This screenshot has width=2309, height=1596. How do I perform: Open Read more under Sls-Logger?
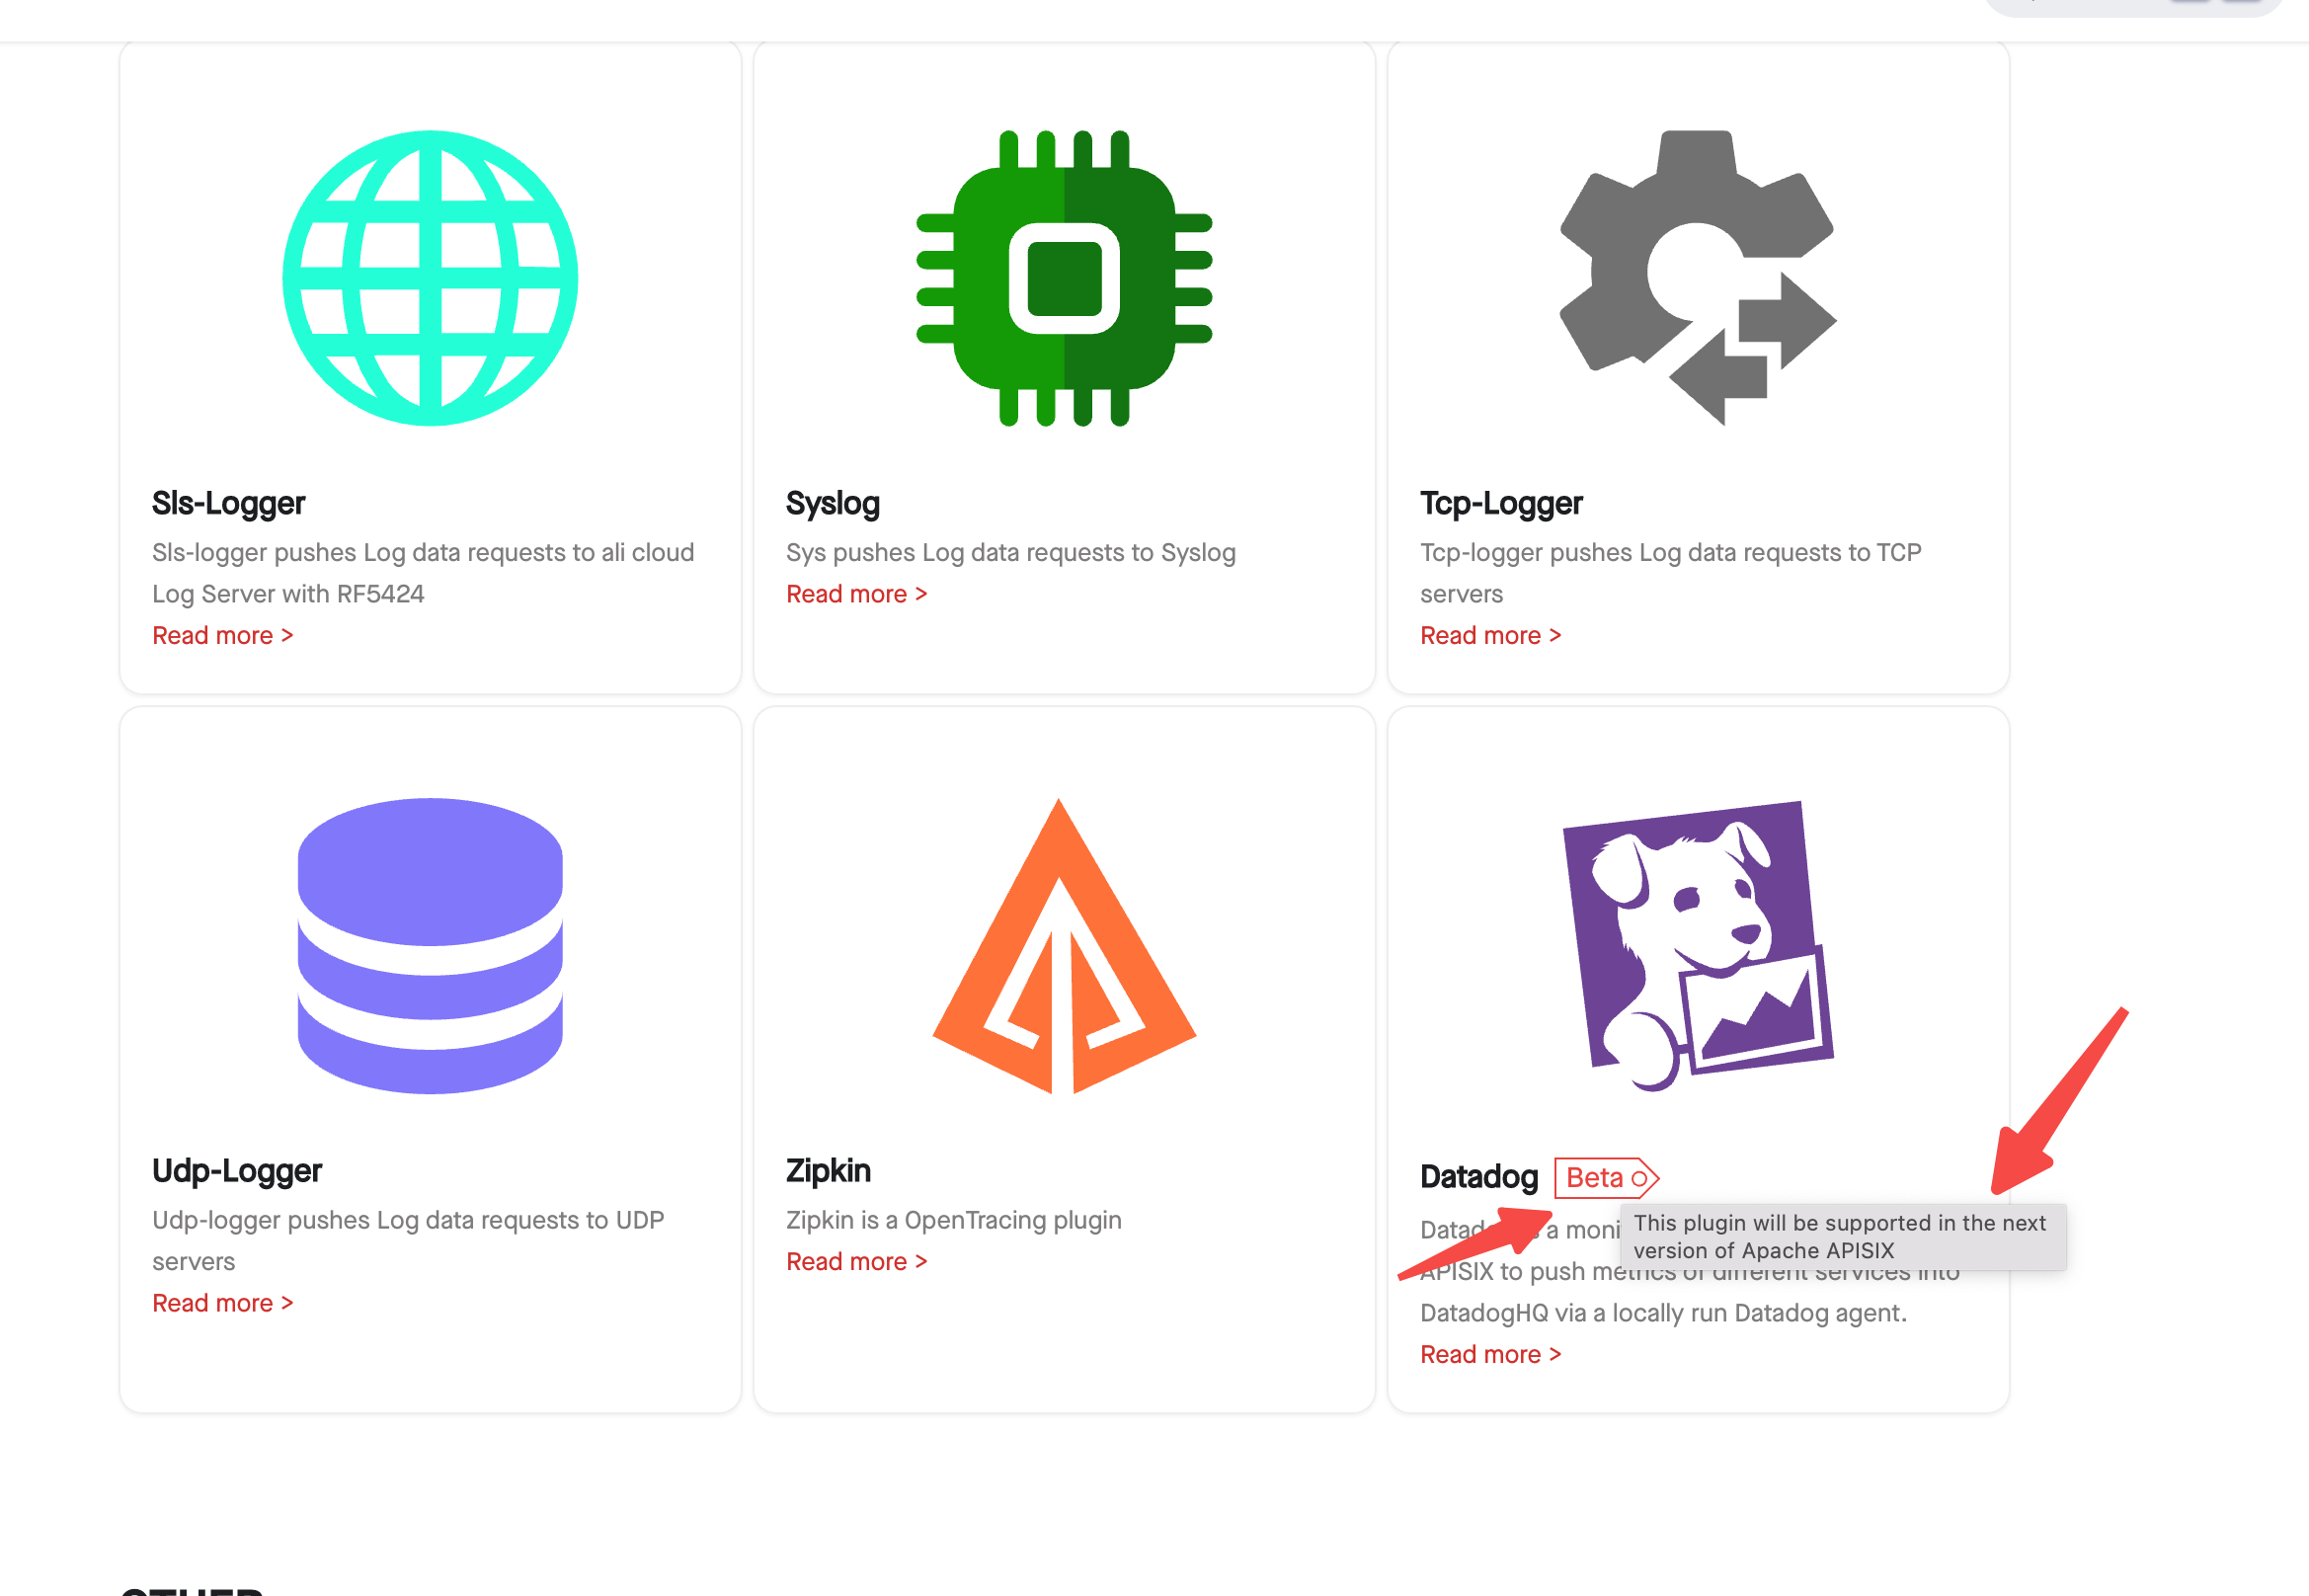click(222, 635)
